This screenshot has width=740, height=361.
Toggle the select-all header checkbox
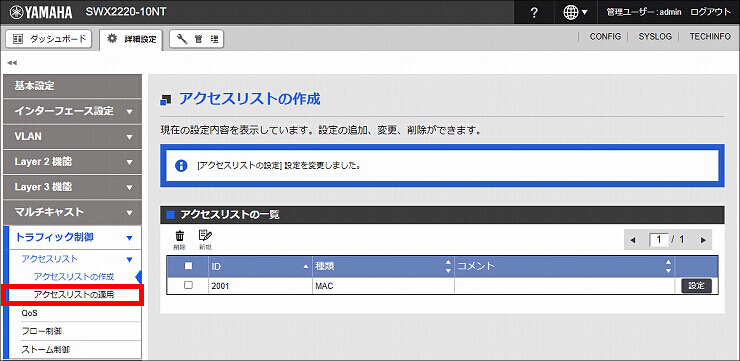[188, 266]
